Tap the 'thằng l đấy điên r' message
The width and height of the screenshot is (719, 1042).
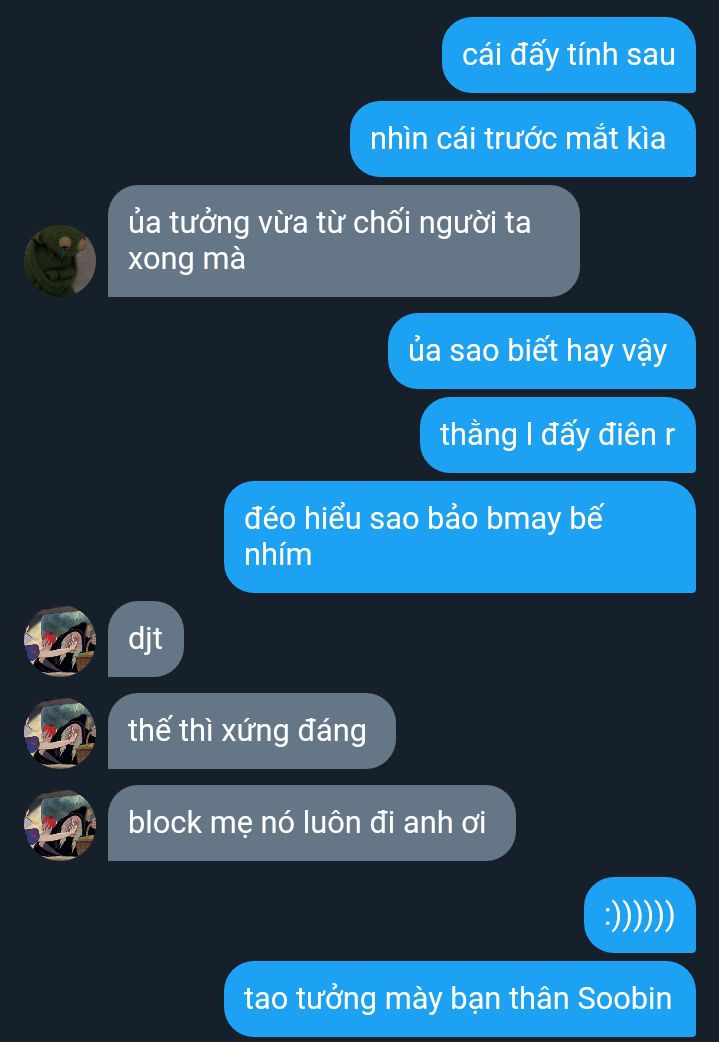(558, 435)
